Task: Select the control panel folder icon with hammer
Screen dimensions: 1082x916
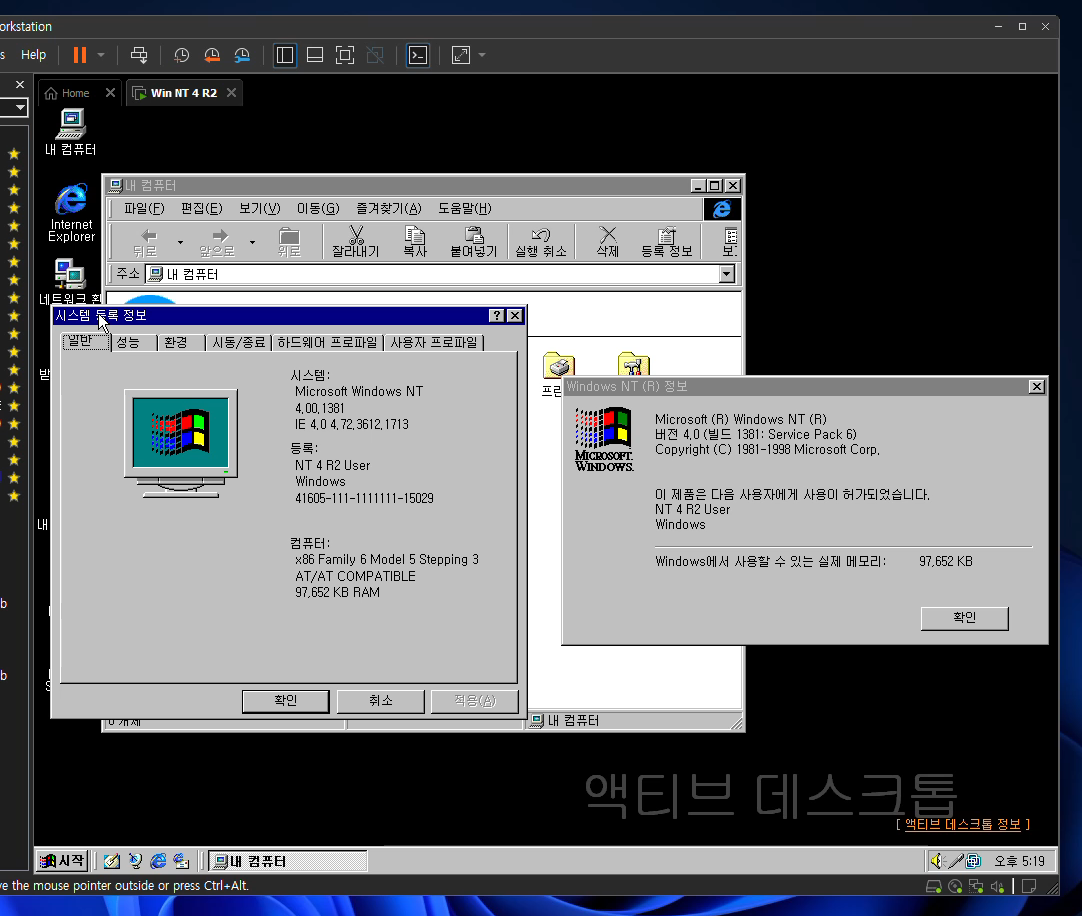Action: pyautogui.click(x=633, y=364)
